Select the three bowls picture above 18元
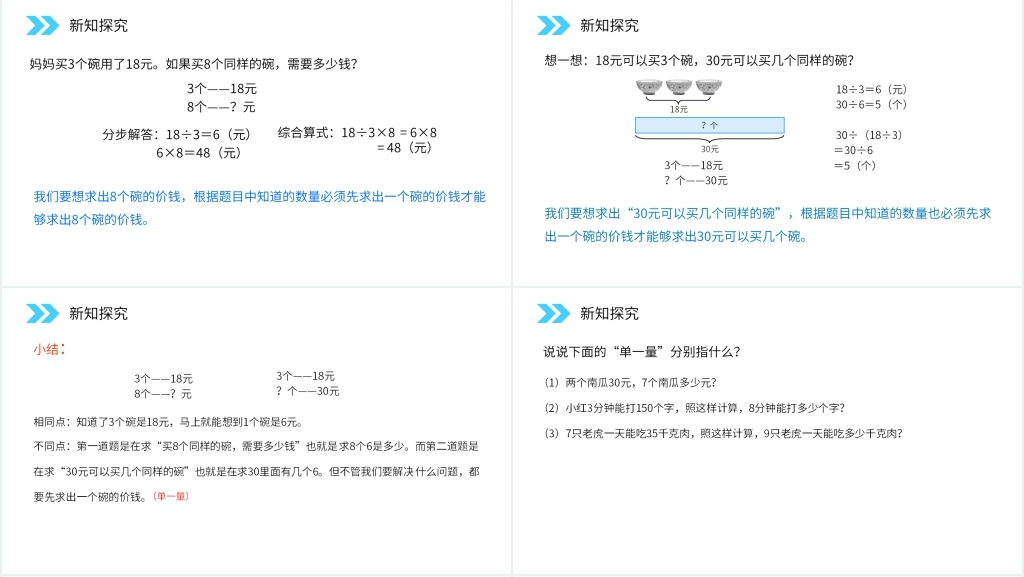Screen dimensions: 1024x577 (x=679, y=87)
